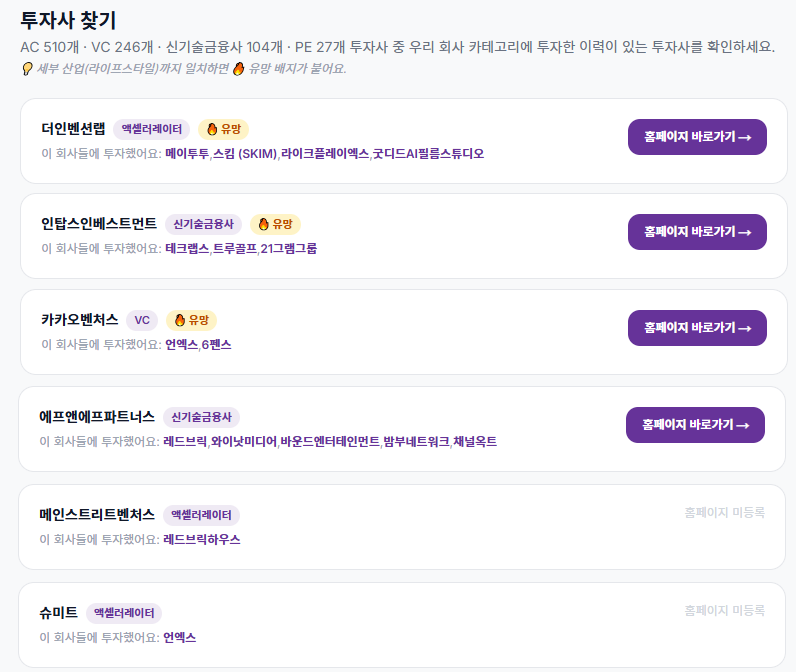This screenshot has width=796, height=672.
Task: Open 밤부네트워크 company link
Action: click(x=416, y=442)
